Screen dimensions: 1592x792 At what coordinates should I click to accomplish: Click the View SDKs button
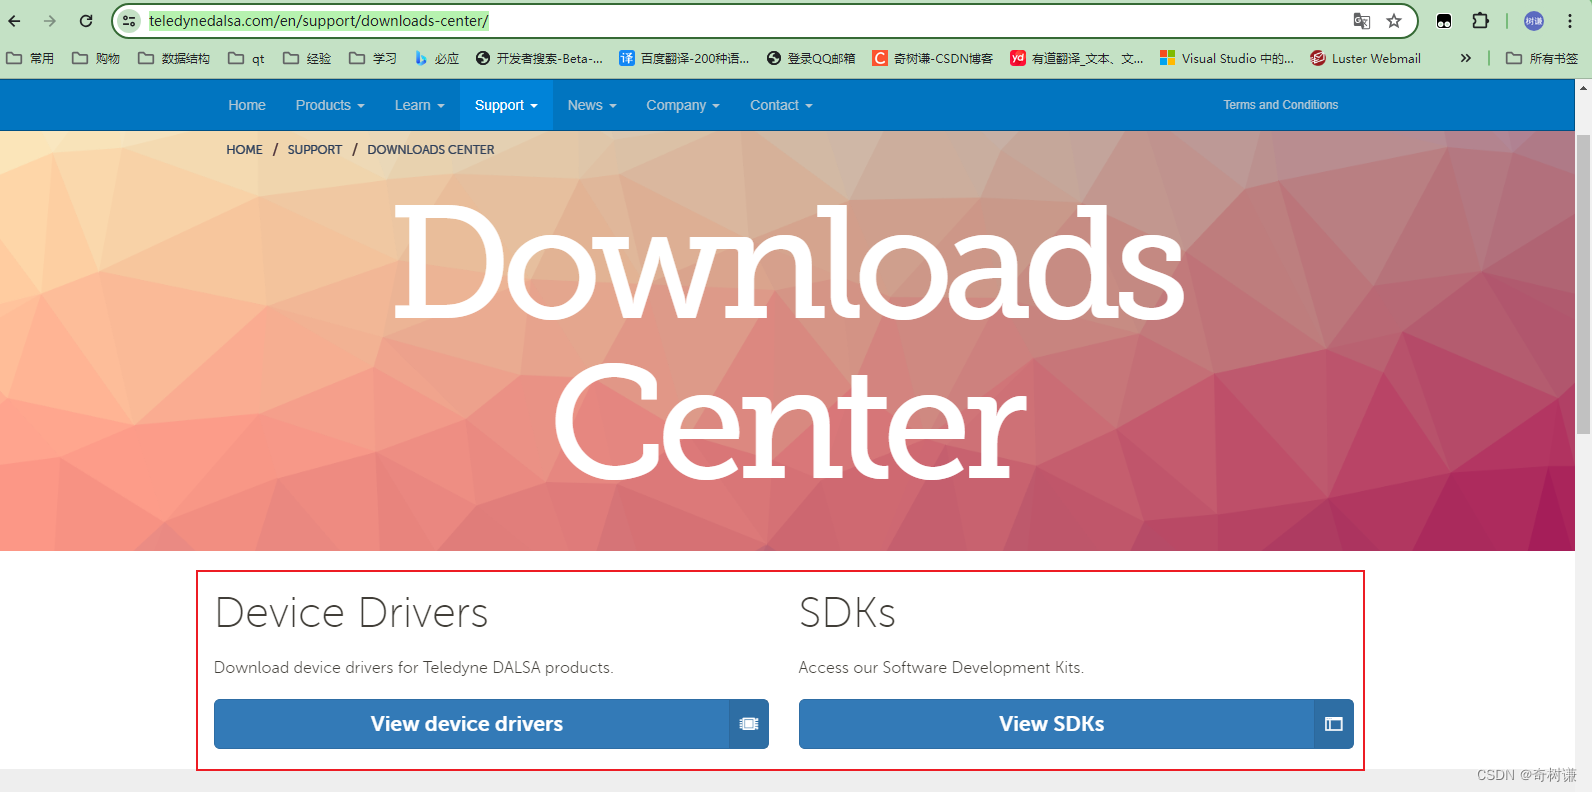point(1076,724)
